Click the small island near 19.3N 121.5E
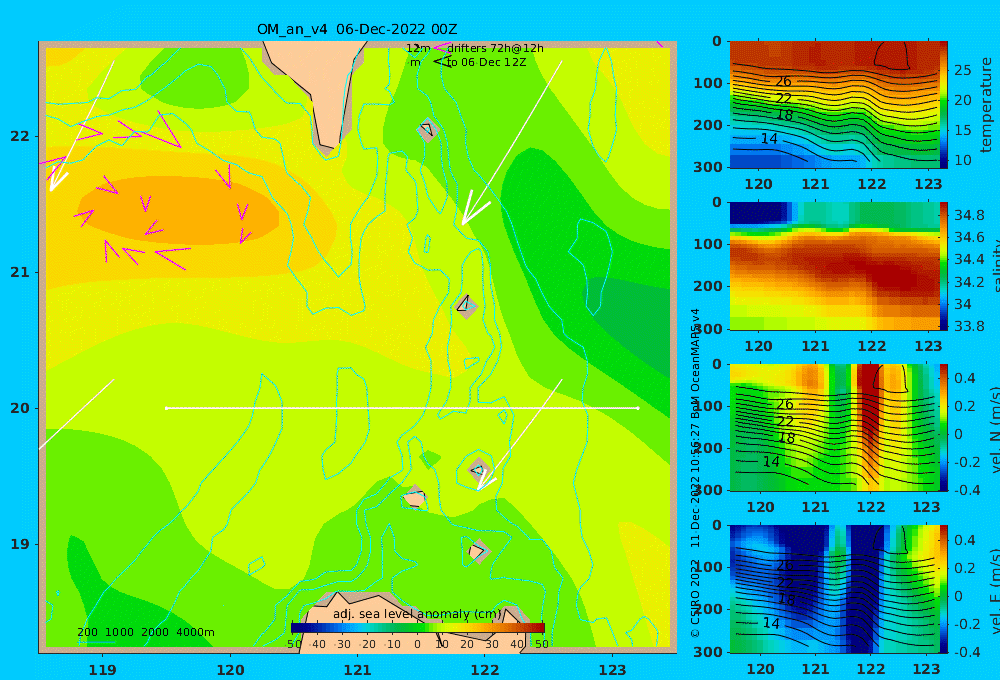The image size is (1000, 680). 415,498
